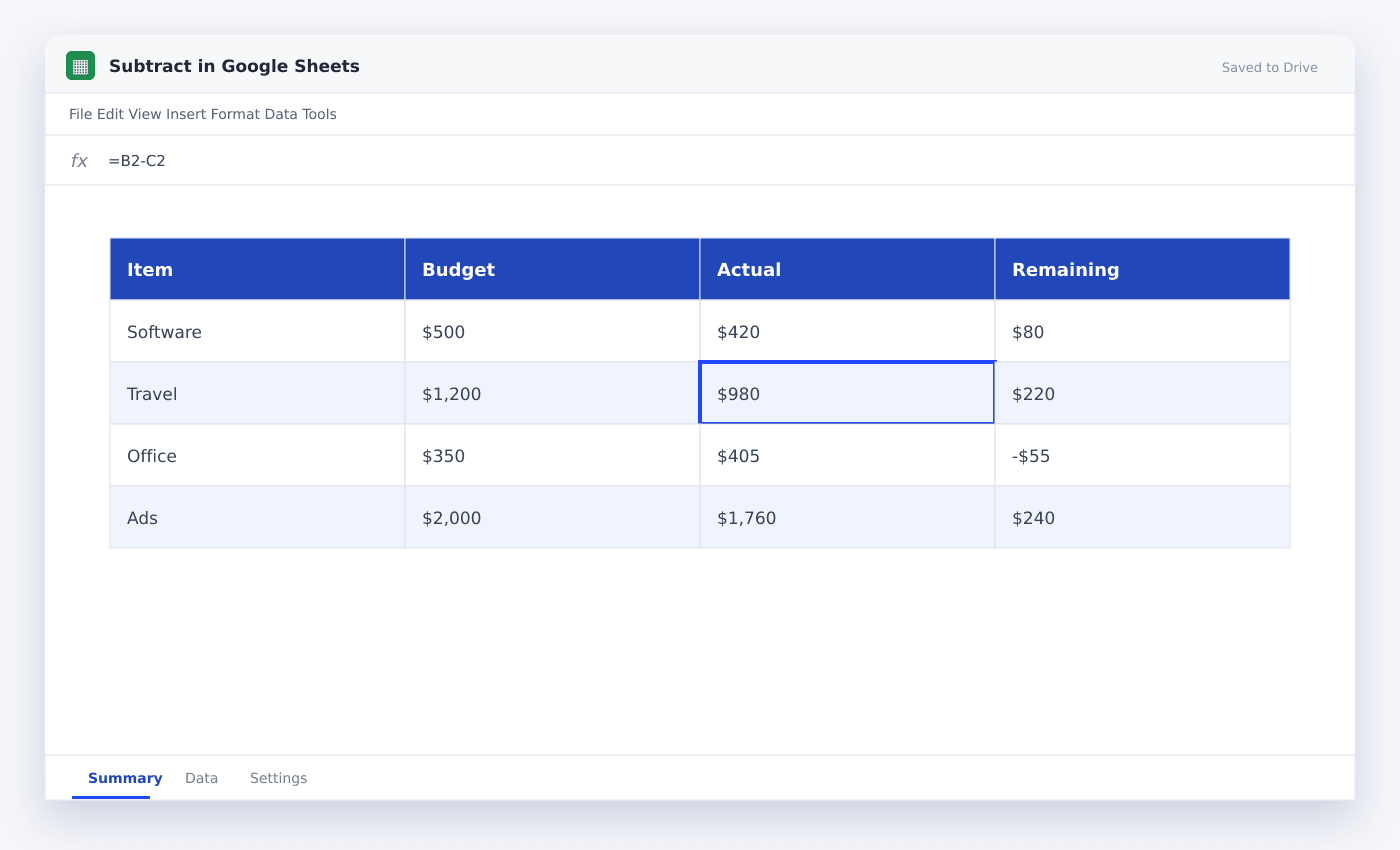Select the $2,000 budget cell
Image resolution: width=1400 pixels, height=850 pixels.
(x=552, y=517)
